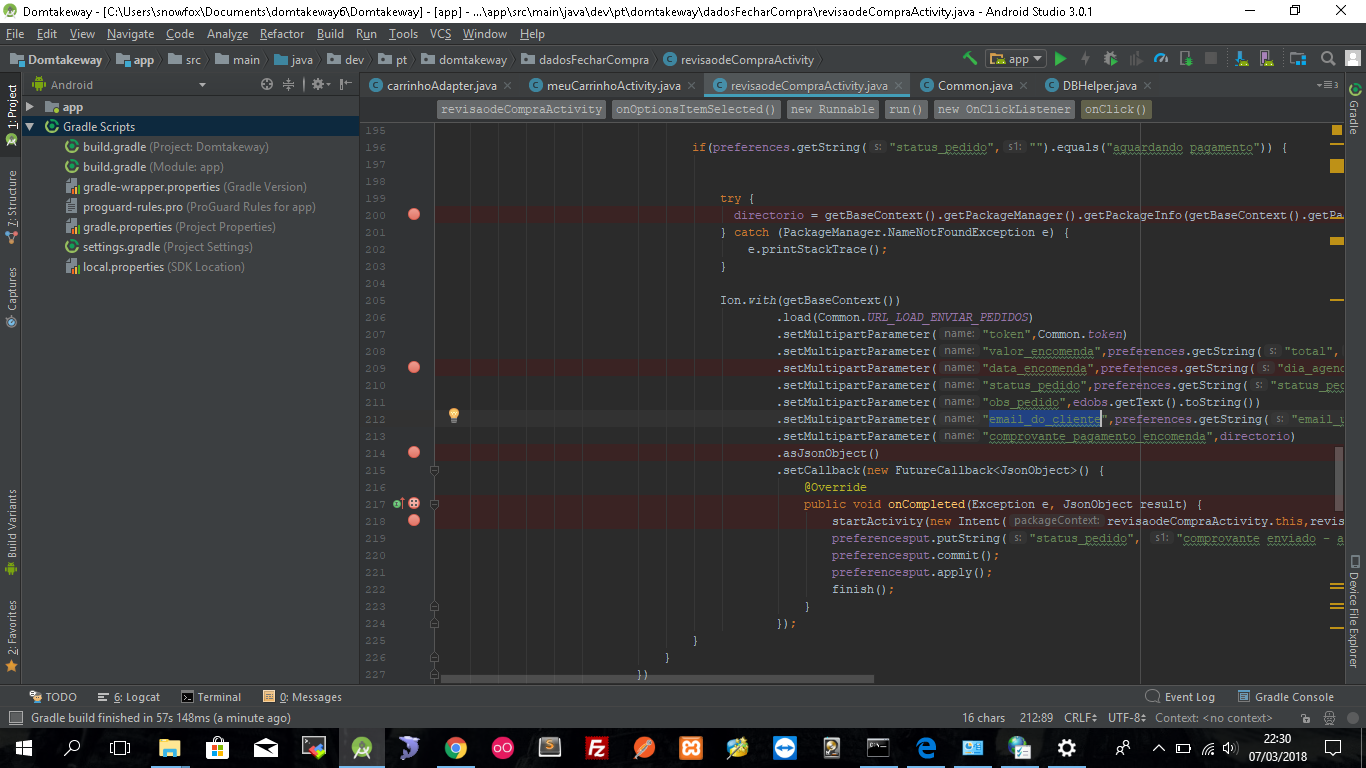
Task: Start debugging with the Debug bug icon
Action: pos(1111,59)
